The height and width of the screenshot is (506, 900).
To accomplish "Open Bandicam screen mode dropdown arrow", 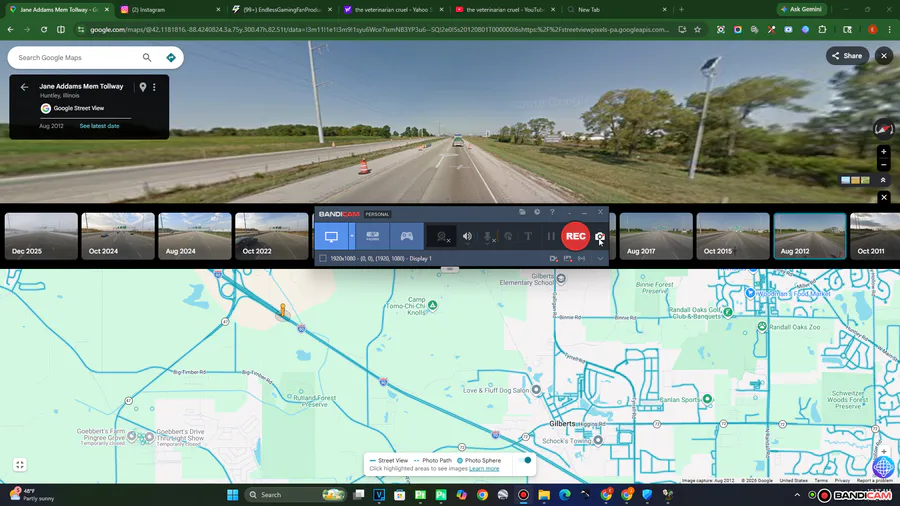I will (x=352, y=236).
